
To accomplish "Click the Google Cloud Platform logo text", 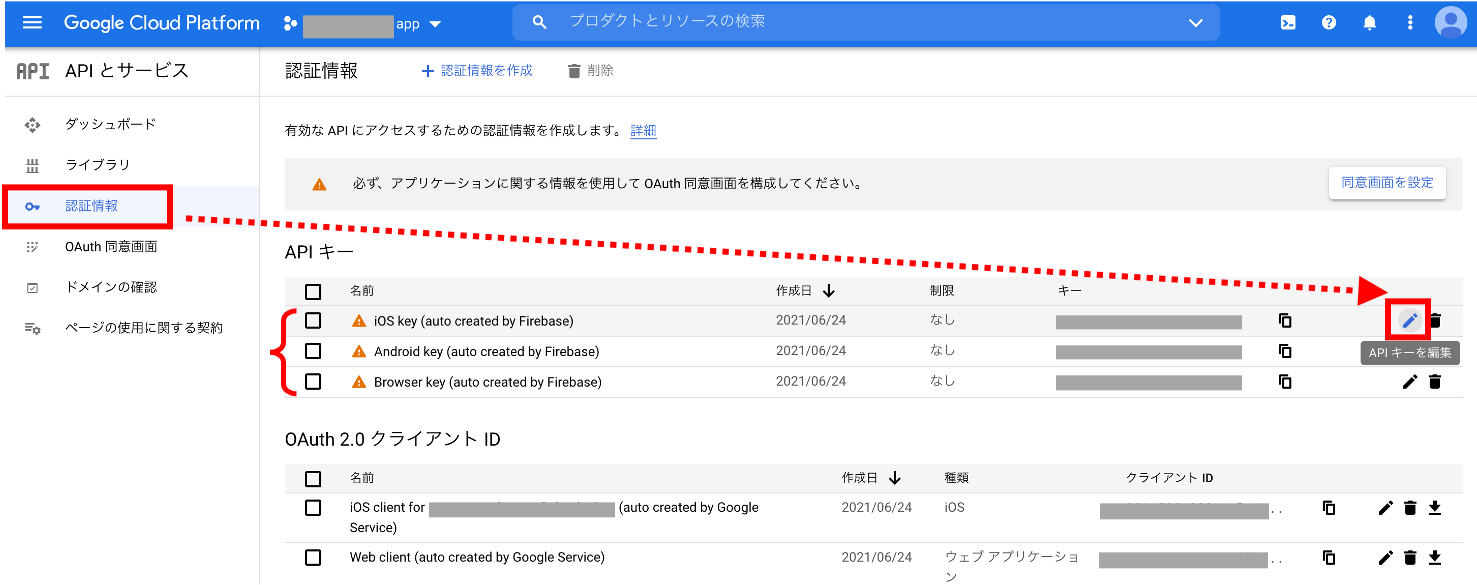I will click(x=162, y=23).
